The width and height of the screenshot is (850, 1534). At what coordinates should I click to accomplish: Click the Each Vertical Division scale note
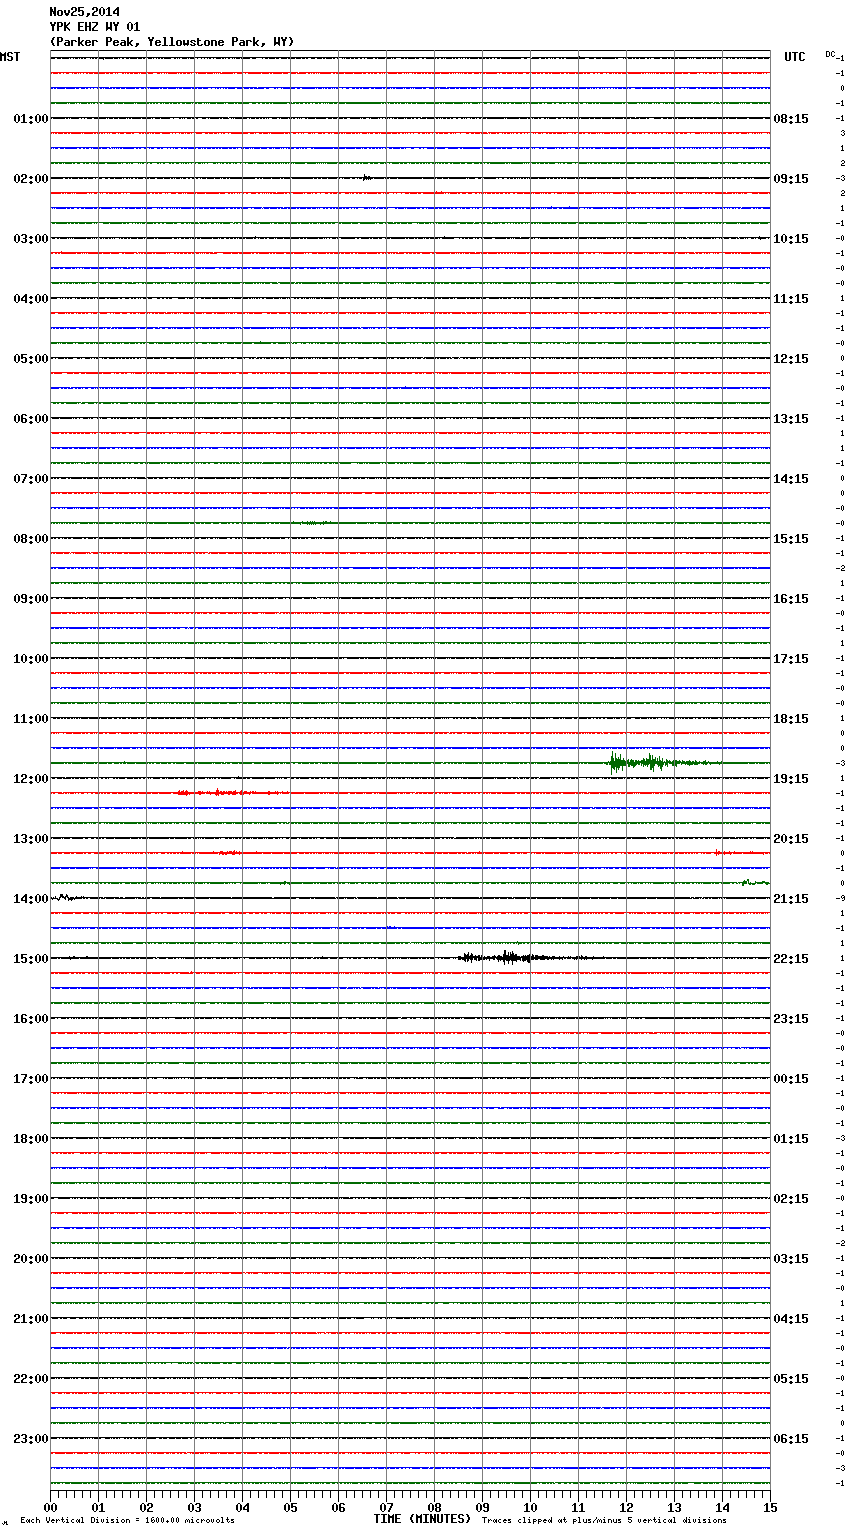click(x=127, y=1520)
